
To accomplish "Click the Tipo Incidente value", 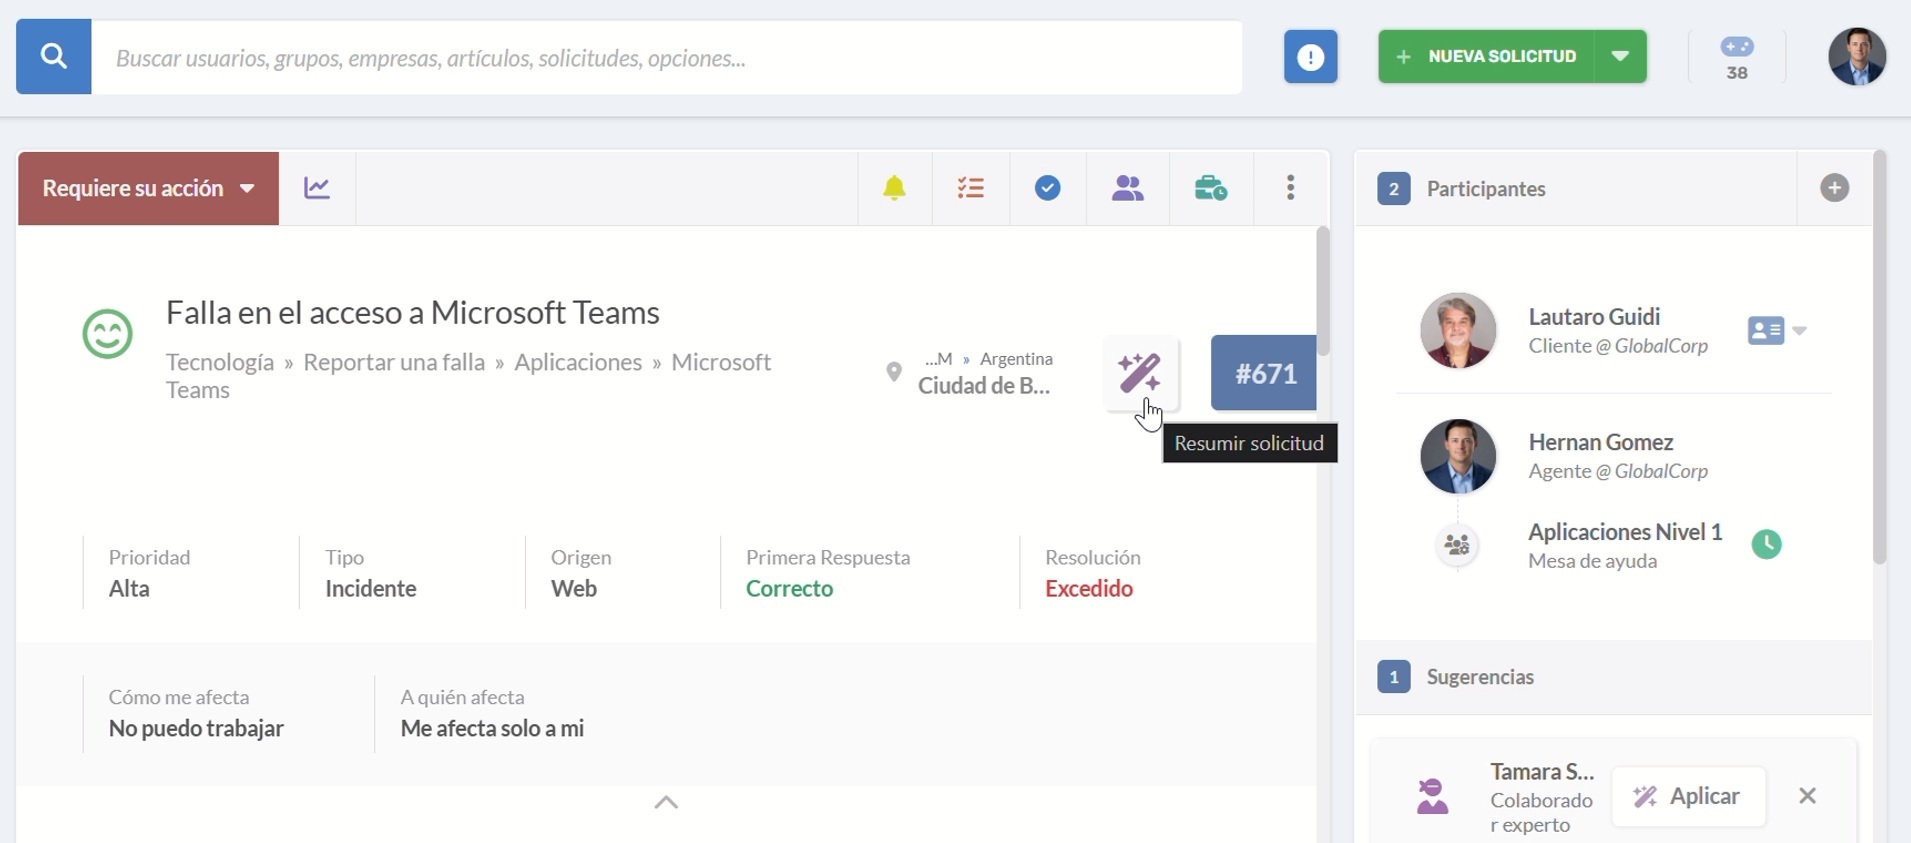I will click(370, 588).
